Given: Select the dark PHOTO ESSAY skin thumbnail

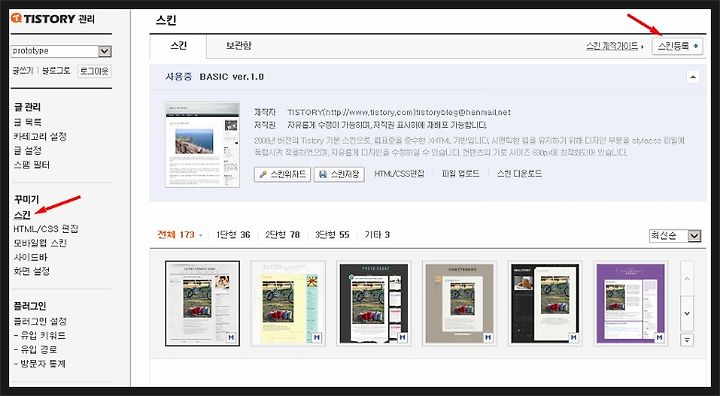Looking at the screenshot, I should tap(374, 304).
